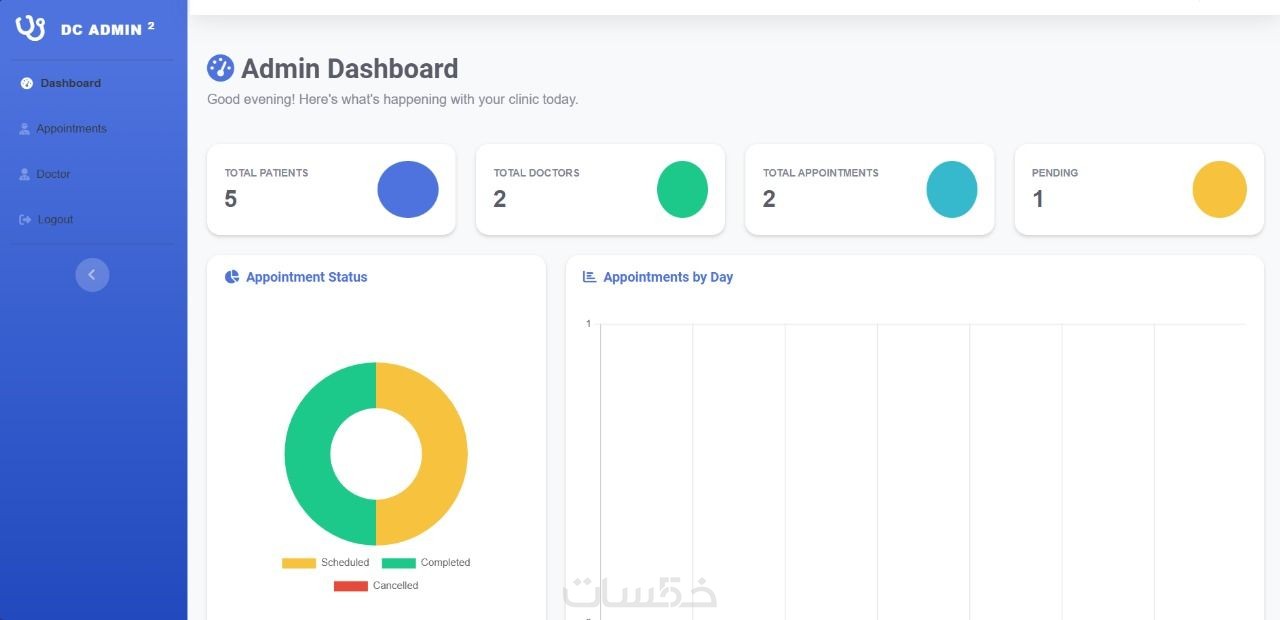
Task: Click the green Completed donut segment
Action: 305,454
